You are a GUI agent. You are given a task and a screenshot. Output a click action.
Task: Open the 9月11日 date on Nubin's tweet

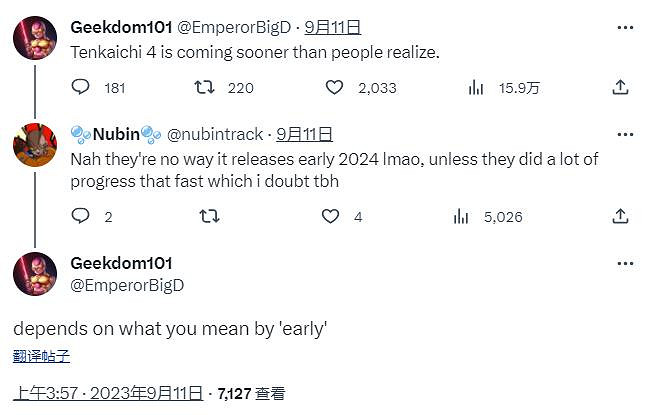point(304,134)
